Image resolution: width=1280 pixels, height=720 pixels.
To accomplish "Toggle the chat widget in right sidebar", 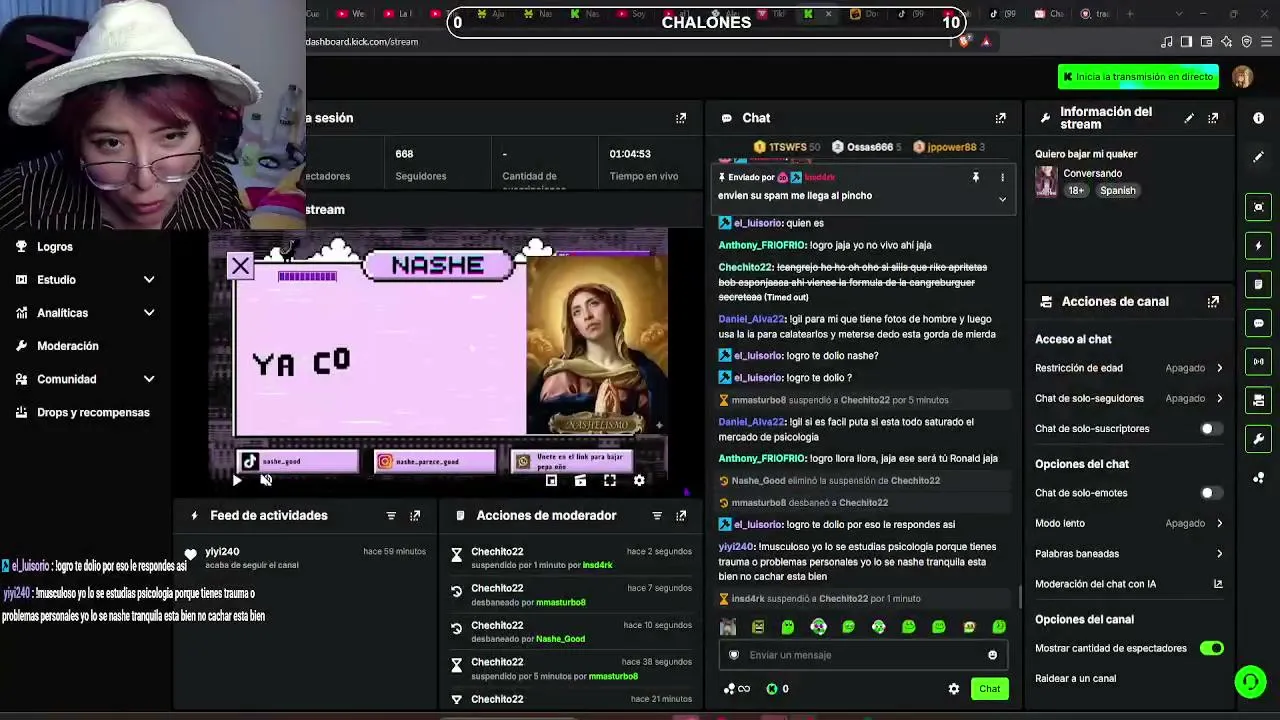I will pos(1259,323).
